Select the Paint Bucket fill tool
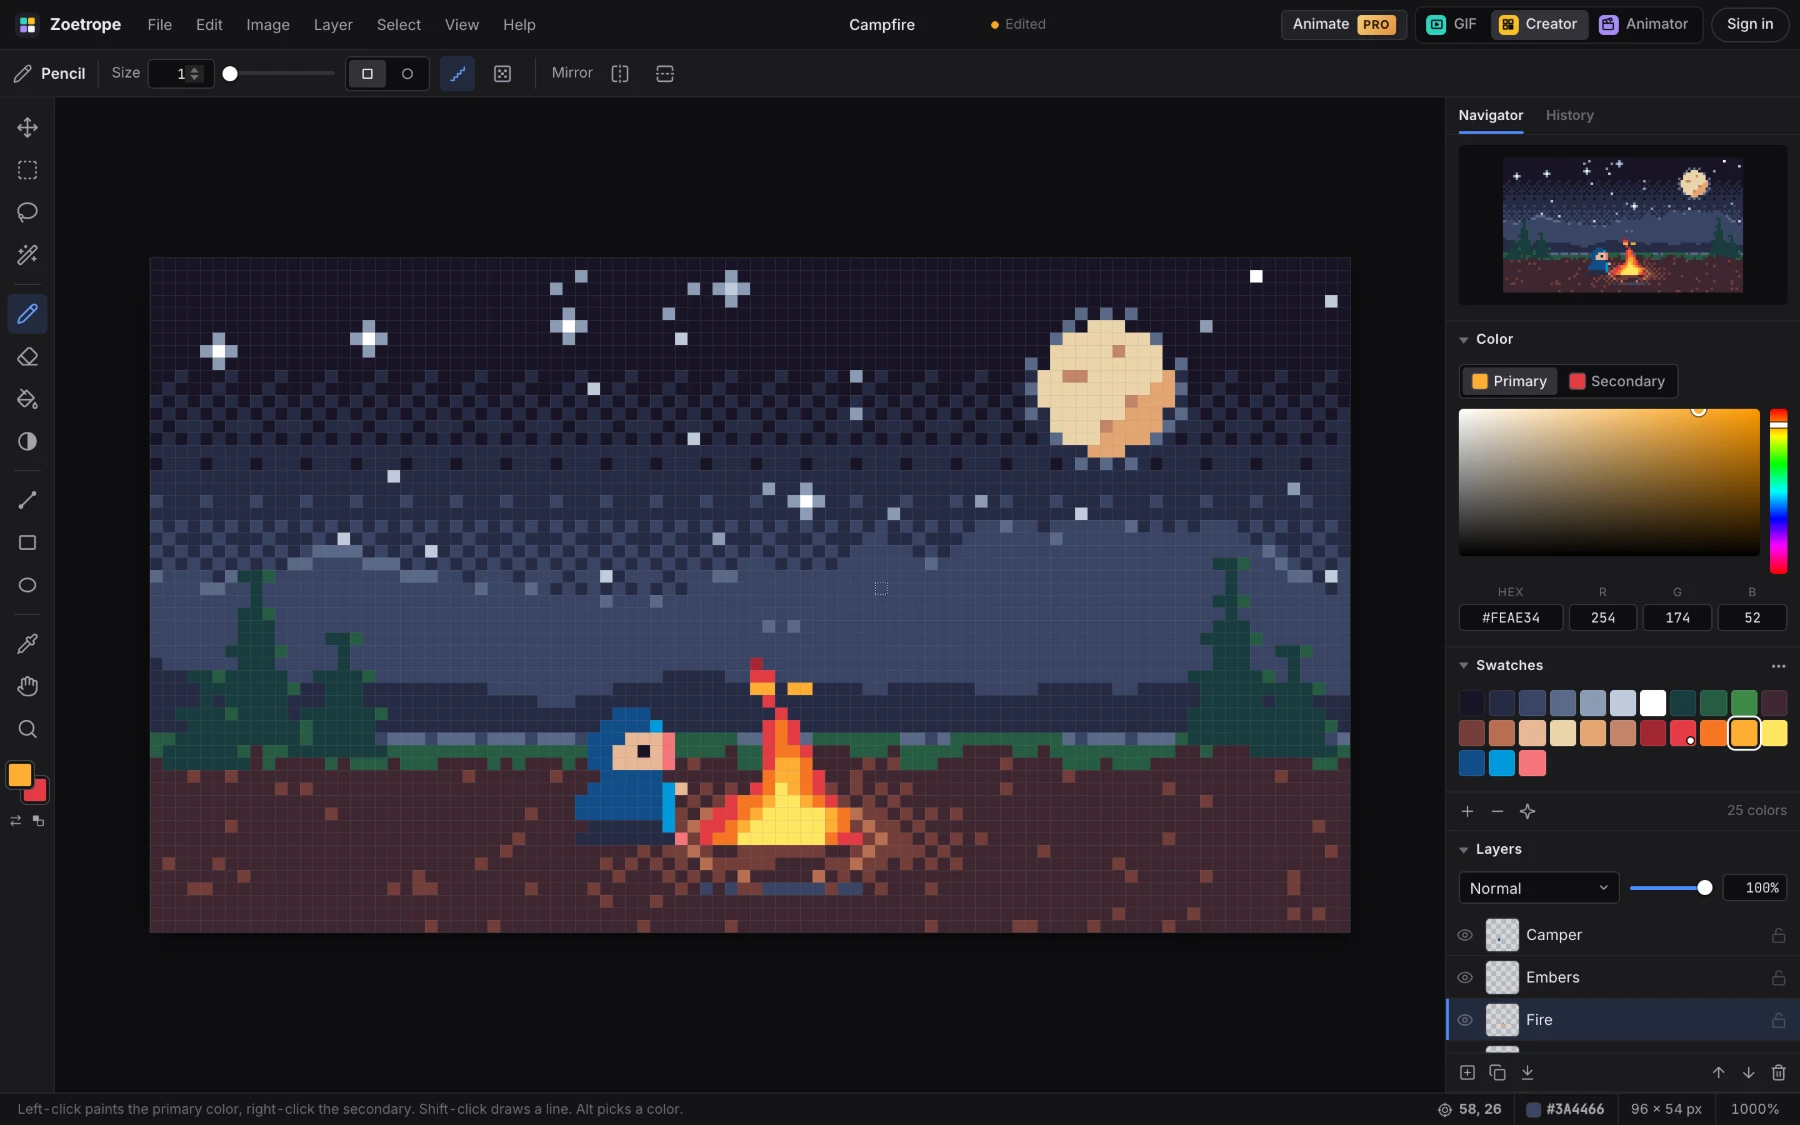 [x=27, y=399]
